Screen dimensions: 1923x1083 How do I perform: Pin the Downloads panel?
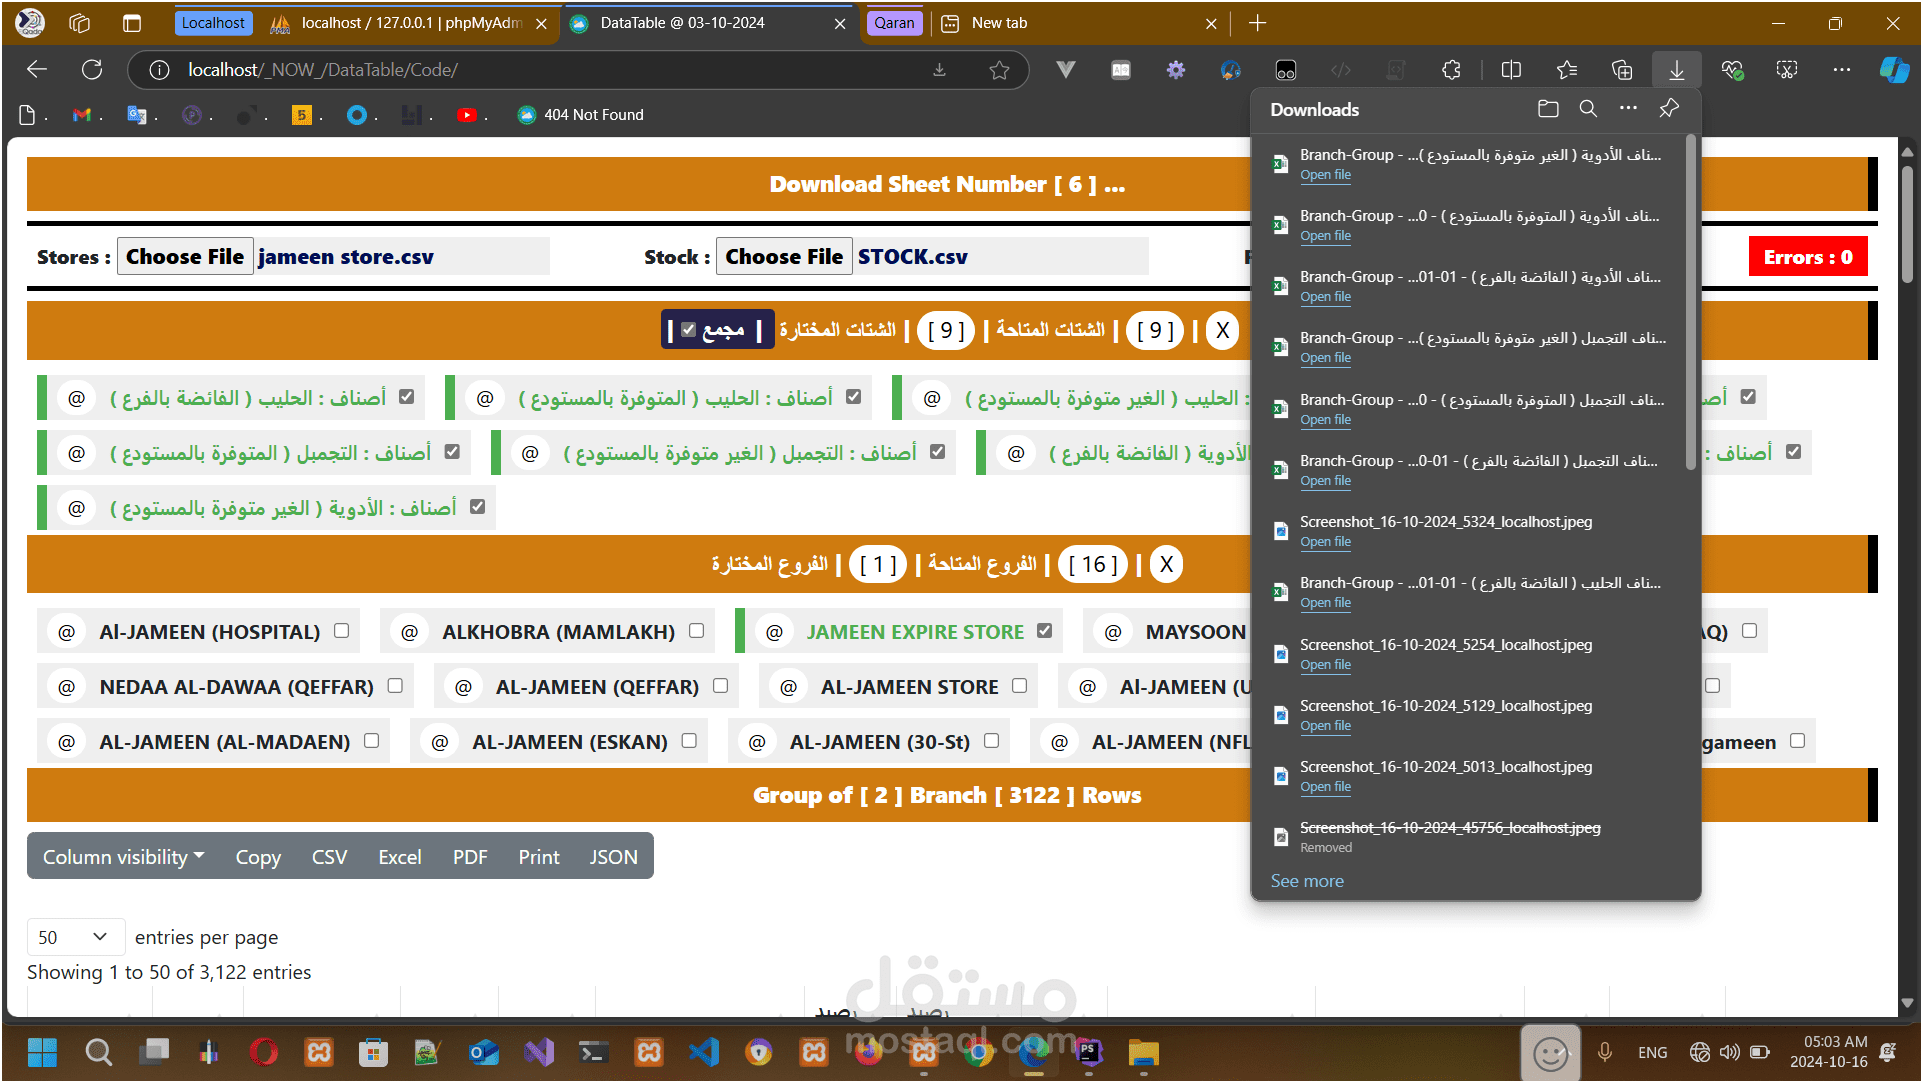pos(1669,109)
